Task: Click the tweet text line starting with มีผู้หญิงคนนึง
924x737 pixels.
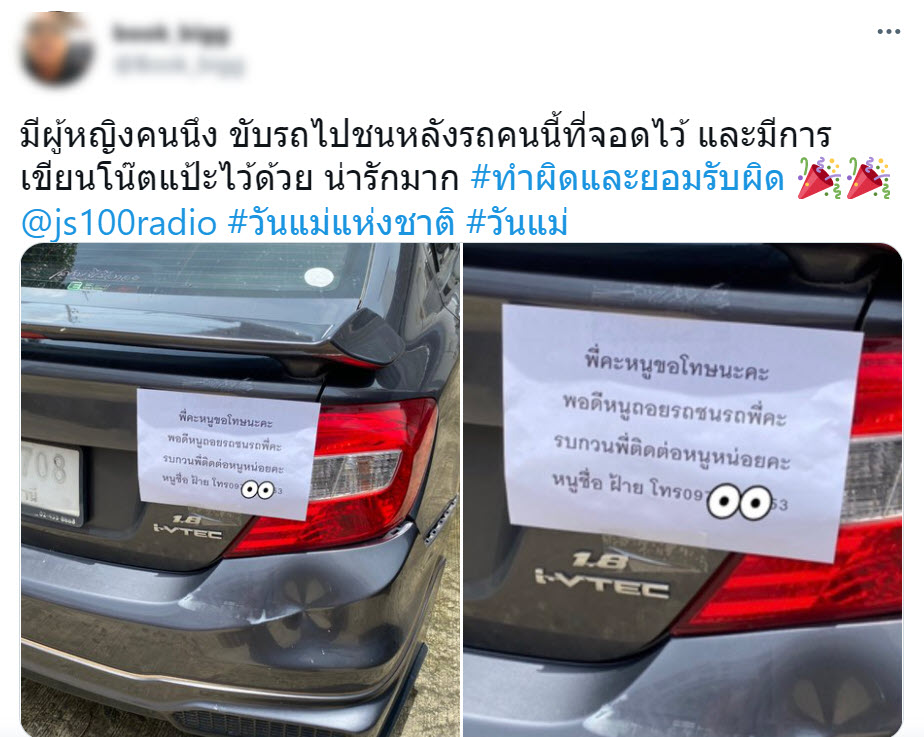Action: point(425,135)
